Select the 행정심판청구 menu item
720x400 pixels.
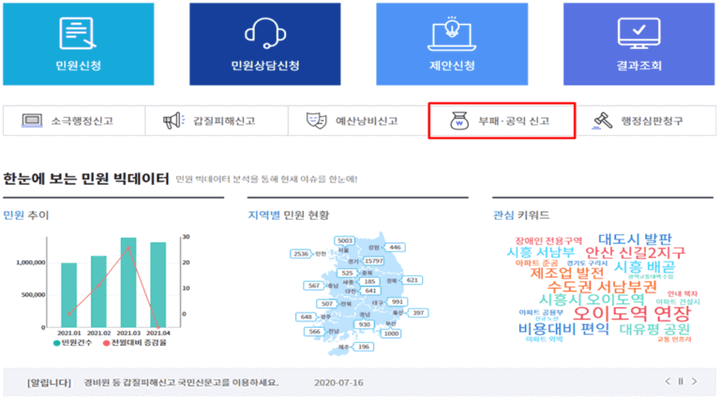click(646, 121)
